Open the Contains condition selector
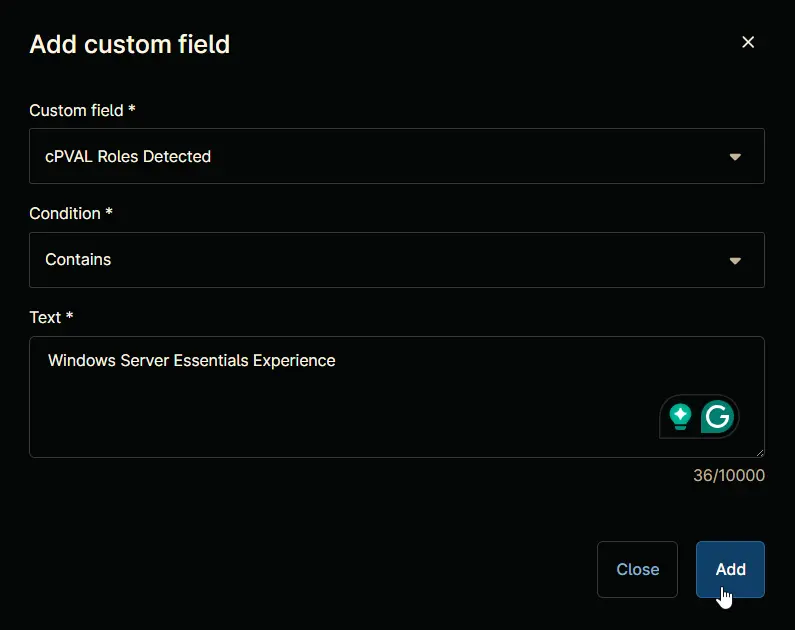Image resolution: width=795 pixels, height=630 pixels. pyautogui.click(x=396, y=260)
